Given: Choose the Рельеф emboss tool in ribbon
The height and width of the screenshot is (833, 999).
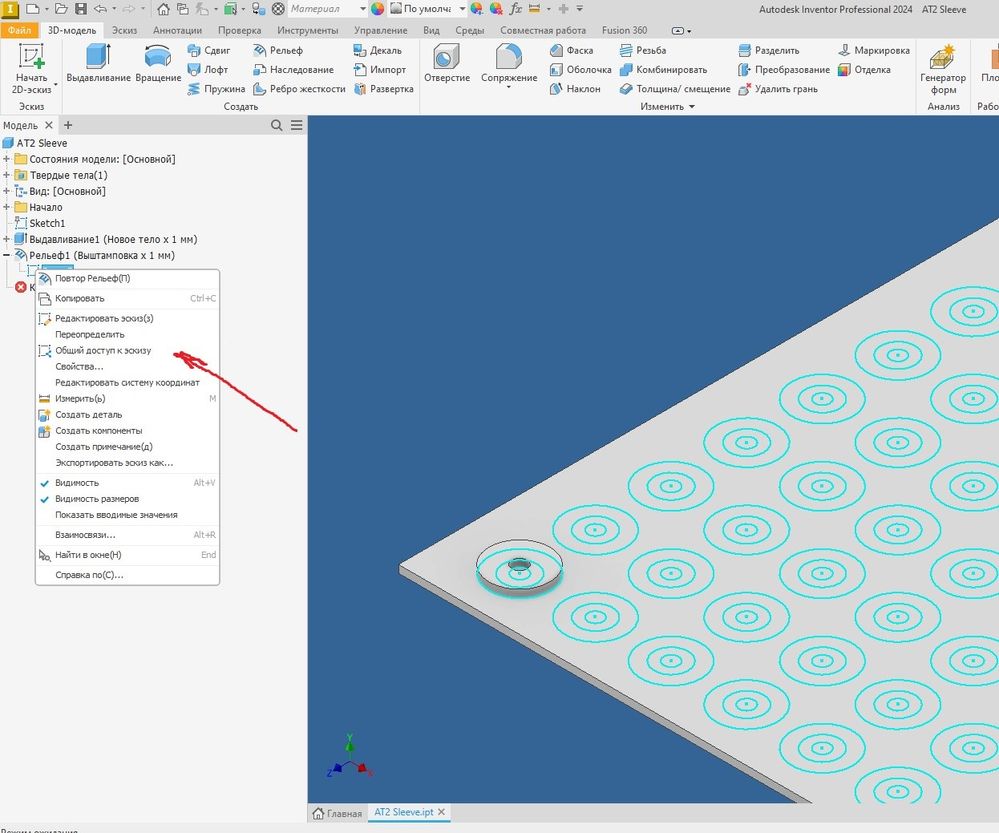Looking at the screenshot, I should [278, 50].
